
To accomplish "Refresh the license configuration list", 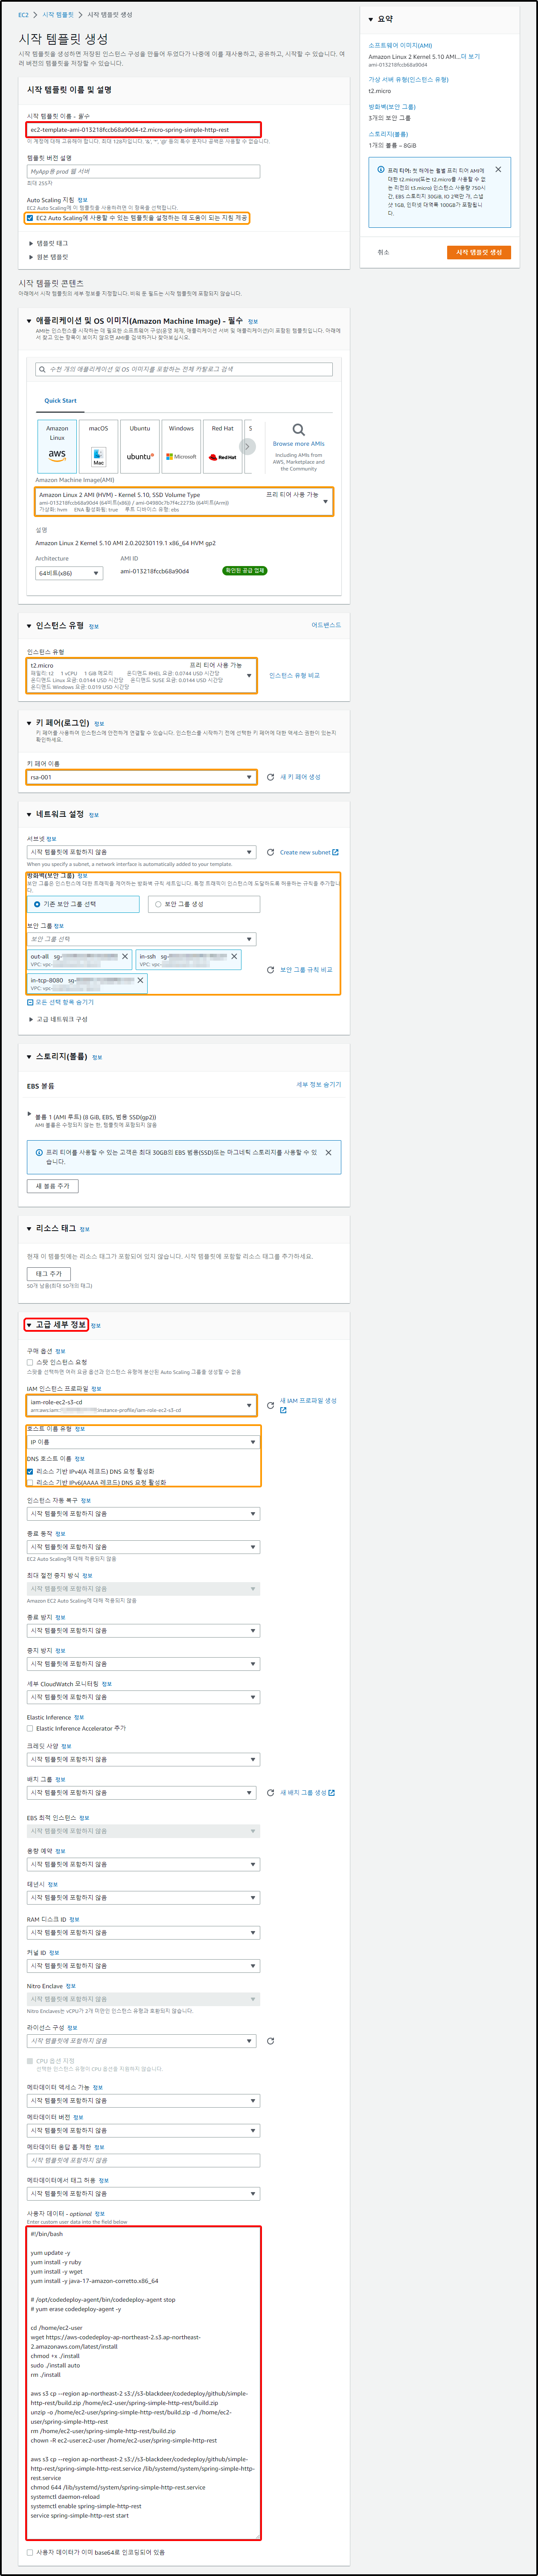I will [270, 2041].
